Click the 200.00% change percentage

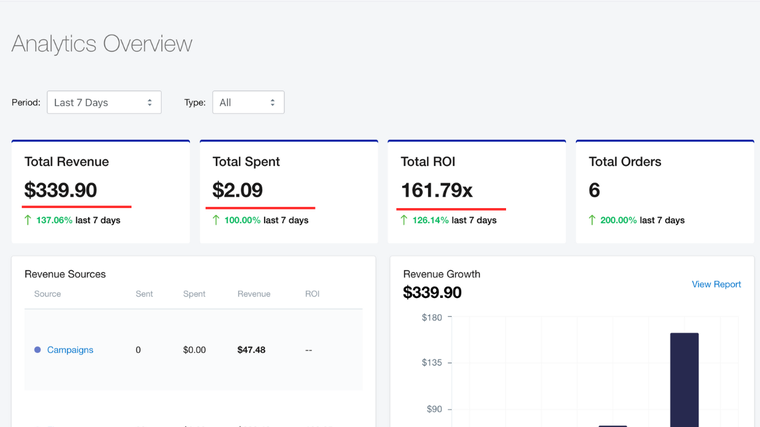[618, 220]
